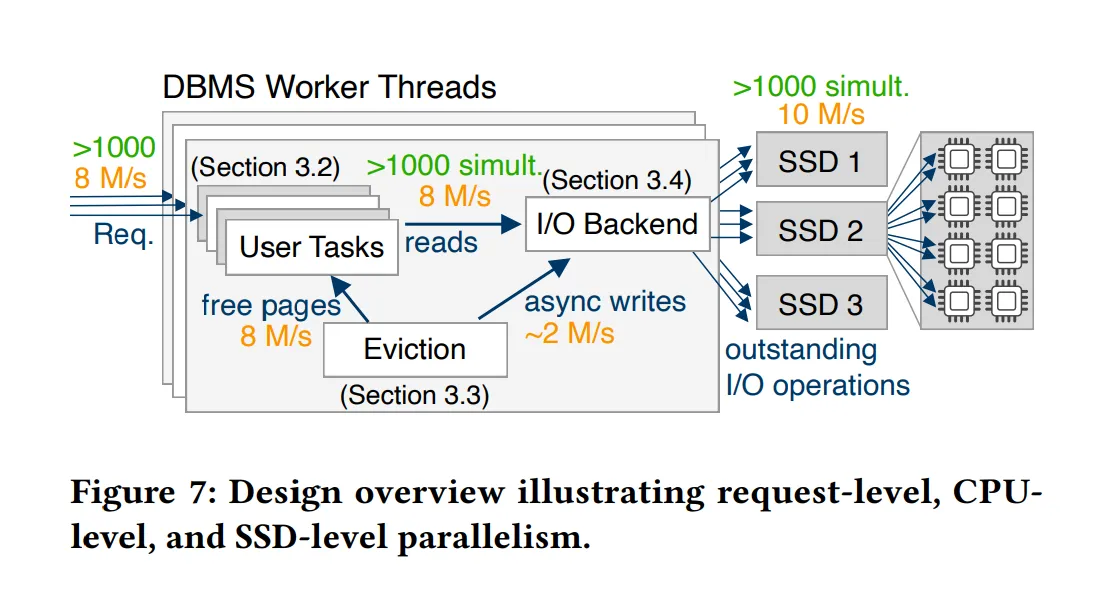Click the 'Req.' label

tap(123, 234)
